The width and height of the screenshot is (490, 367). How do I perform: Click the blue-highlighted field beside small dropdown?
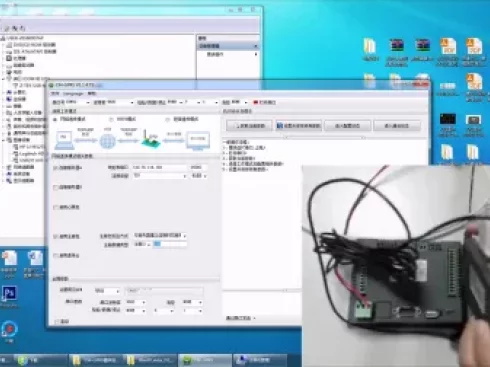coord(170,244)
